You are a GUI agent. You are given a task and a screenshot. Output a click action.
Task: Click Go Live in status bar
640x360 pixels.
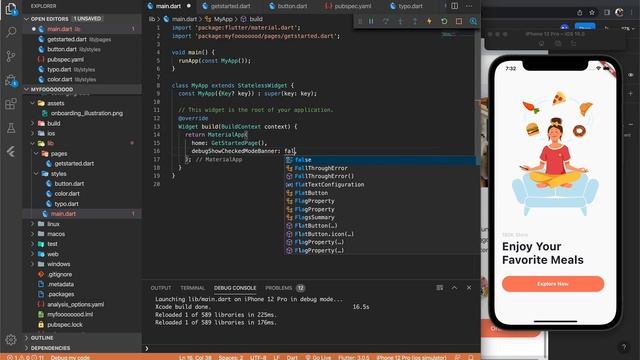tap(319, 357)
